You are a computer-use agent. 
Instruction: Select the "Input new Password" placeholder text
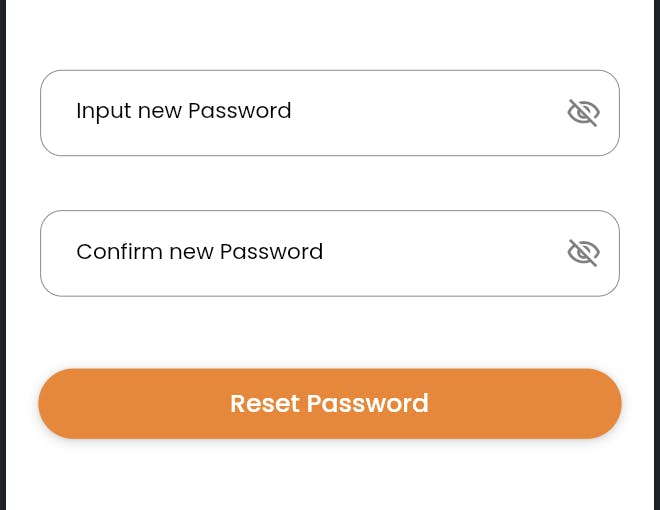coord(184,111)
